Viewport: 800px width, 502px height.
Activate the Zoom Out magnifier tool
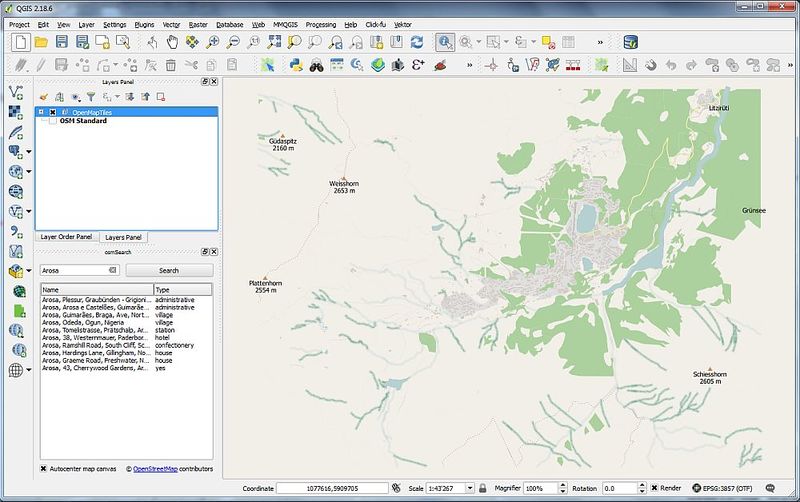tap(233, 42)
